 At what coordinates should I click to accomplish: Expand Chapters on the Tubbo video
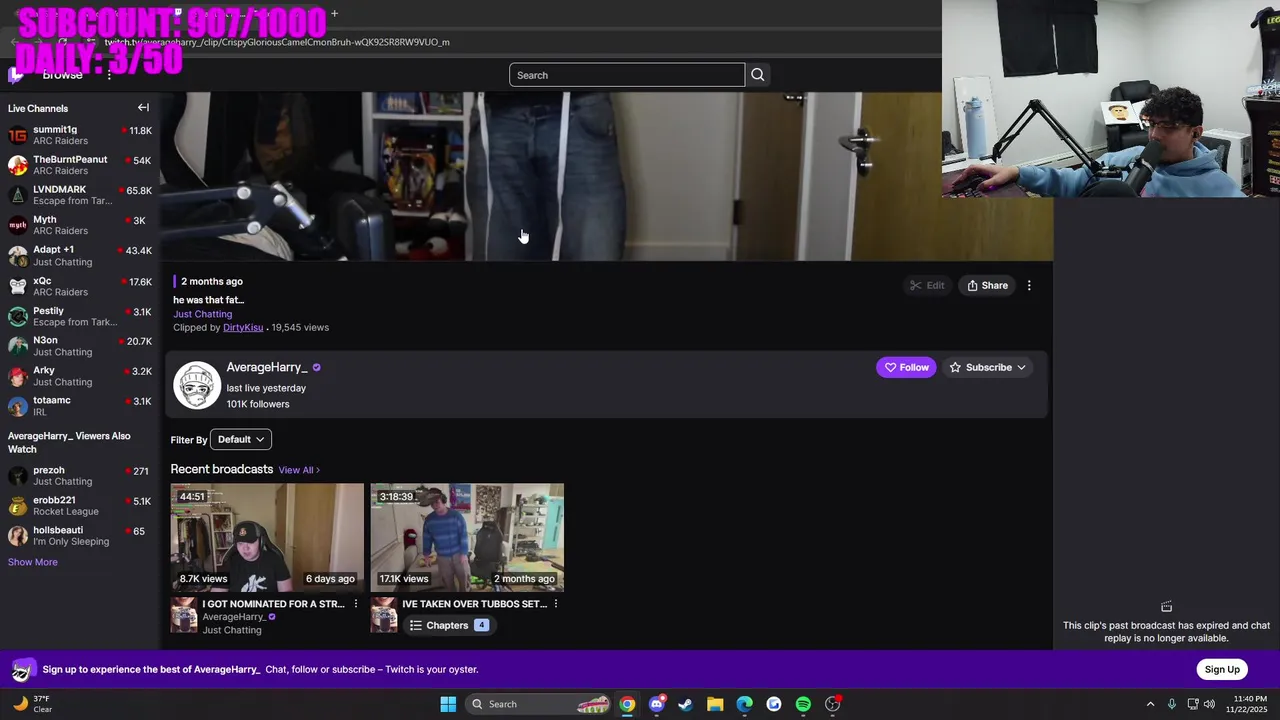[448, 626]
